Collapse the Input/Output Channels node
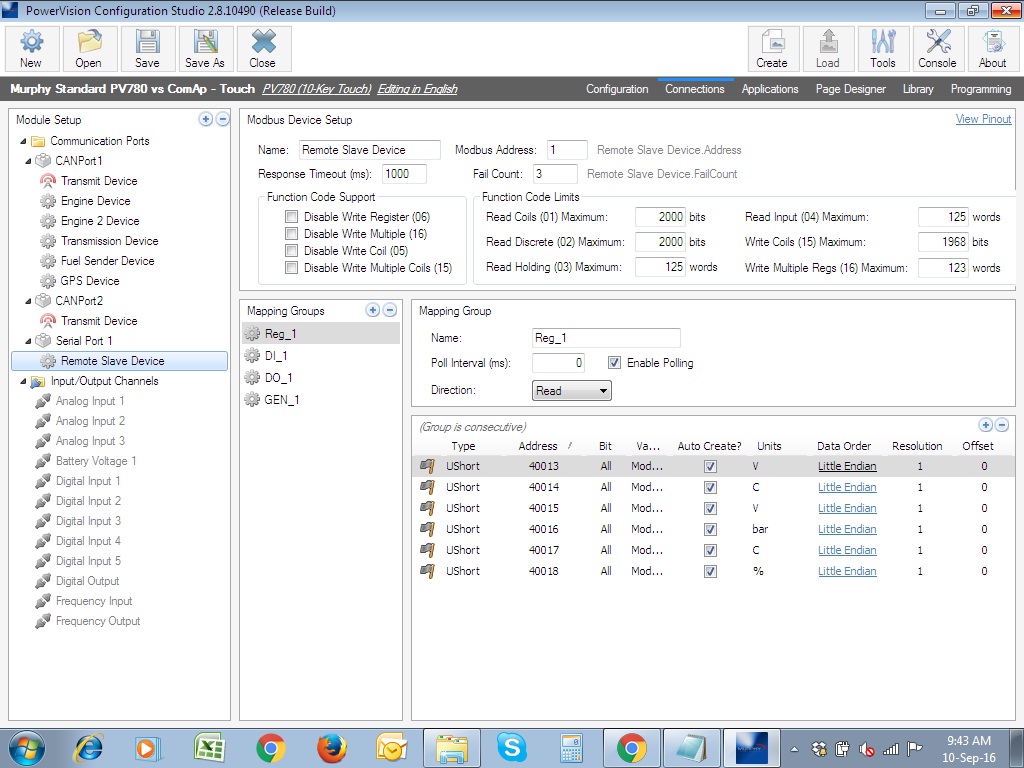This screenshot has height=768, width=1024. [x=23, y=381]
